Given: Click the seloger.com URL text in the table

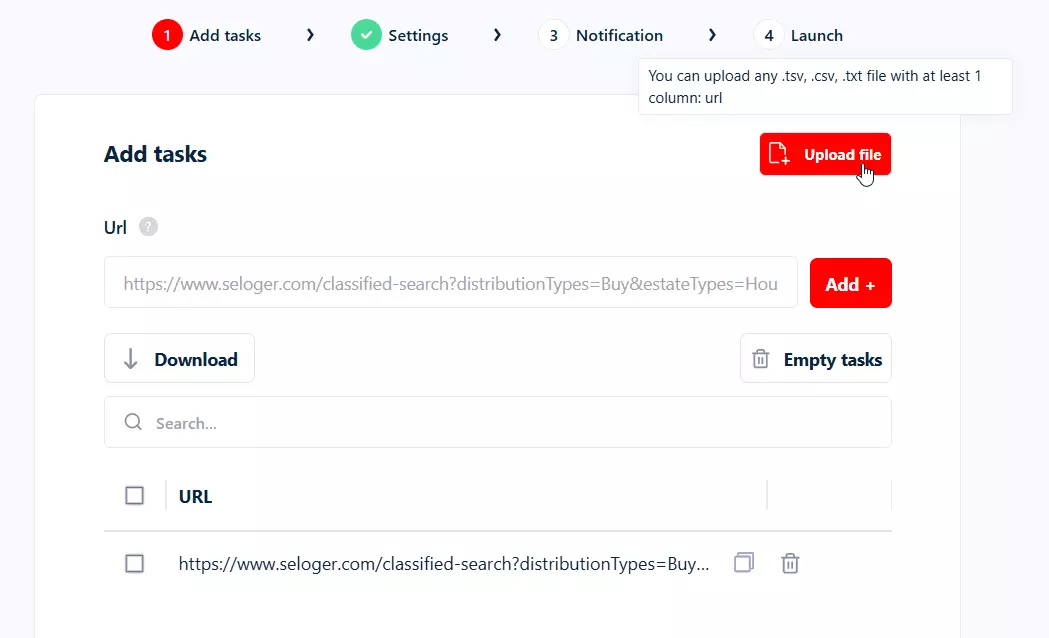Looking at the screenshot, I should [444, 564].
